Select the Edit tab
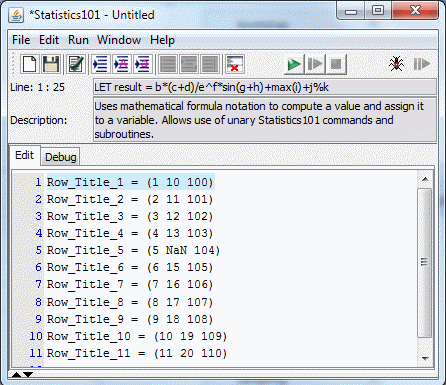 click(24, 155)
